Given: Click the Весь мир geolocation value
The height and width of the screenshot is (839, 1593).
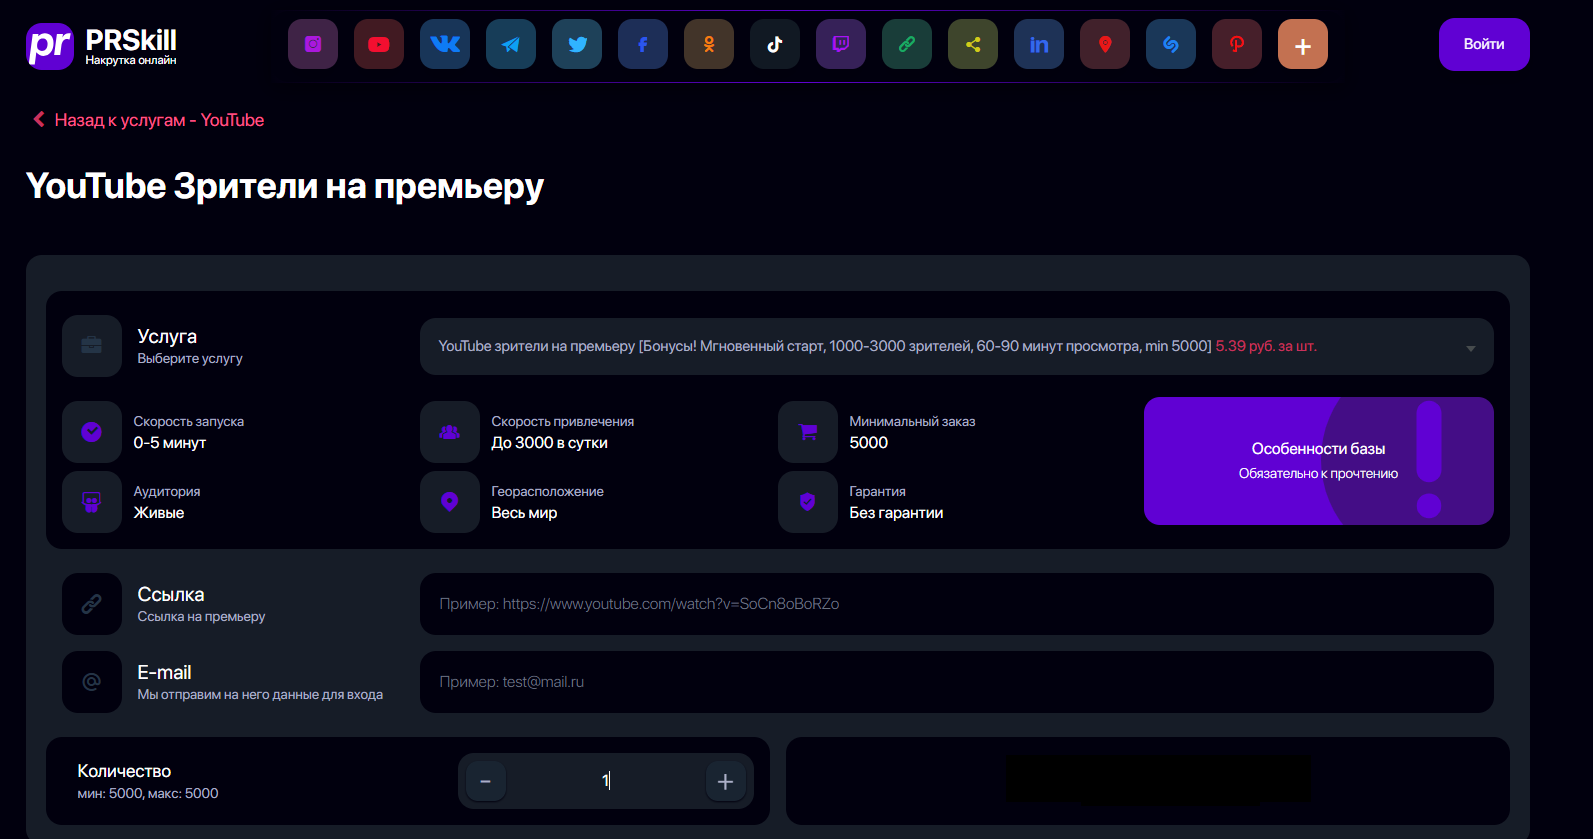Looking at the screenshot, I should [x=525, y=513].
